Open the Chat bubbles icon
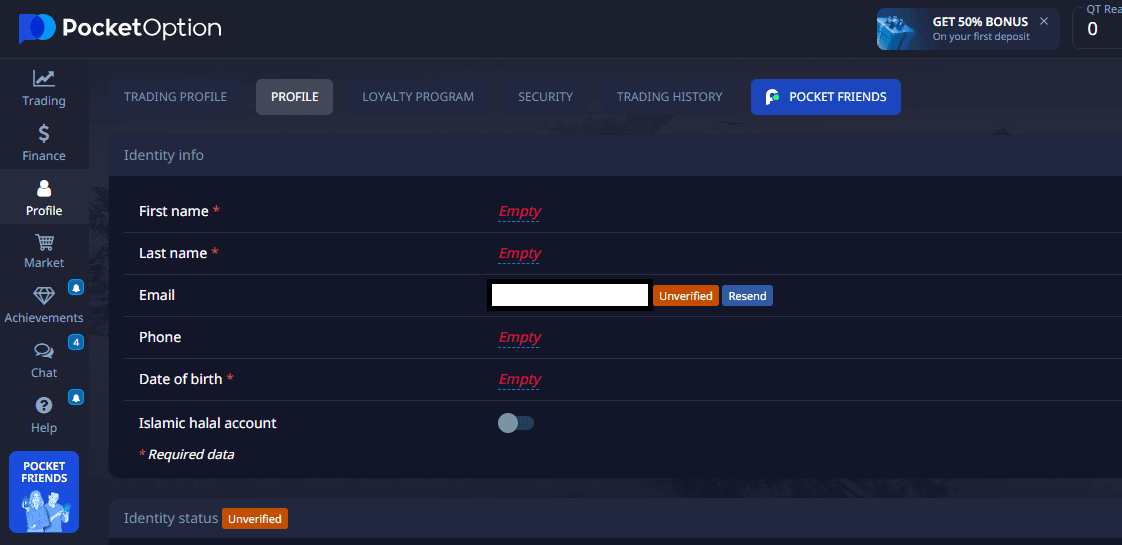This screenshot has width=1122, height=545. click(x=44, y=350)
